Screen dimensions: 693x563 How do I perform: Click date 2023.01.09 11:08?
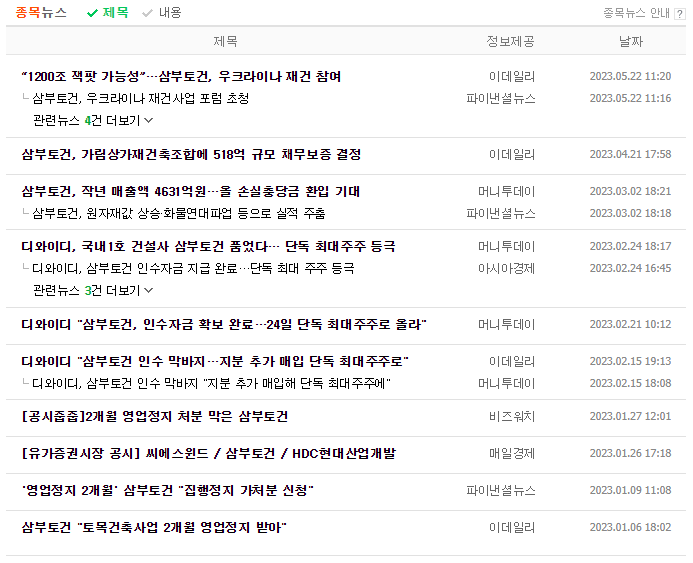(x=631, y=491)
